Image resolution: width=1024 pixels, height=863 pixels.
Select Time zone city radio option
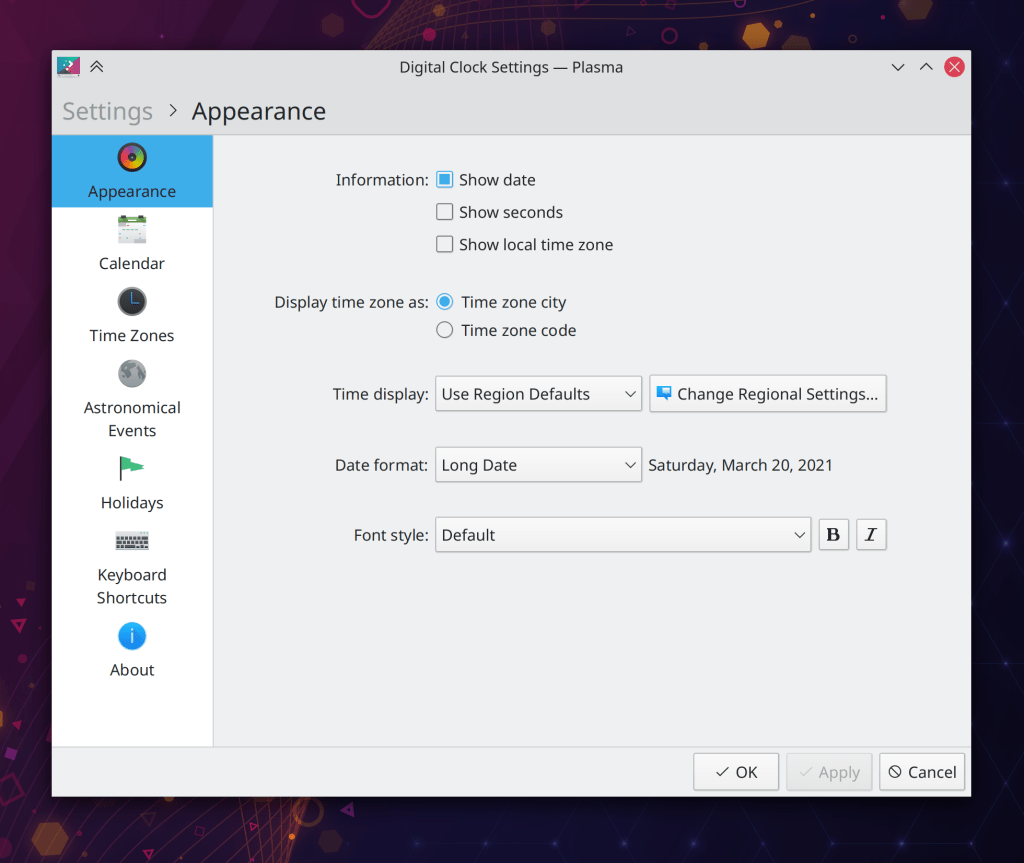(445, 302)
